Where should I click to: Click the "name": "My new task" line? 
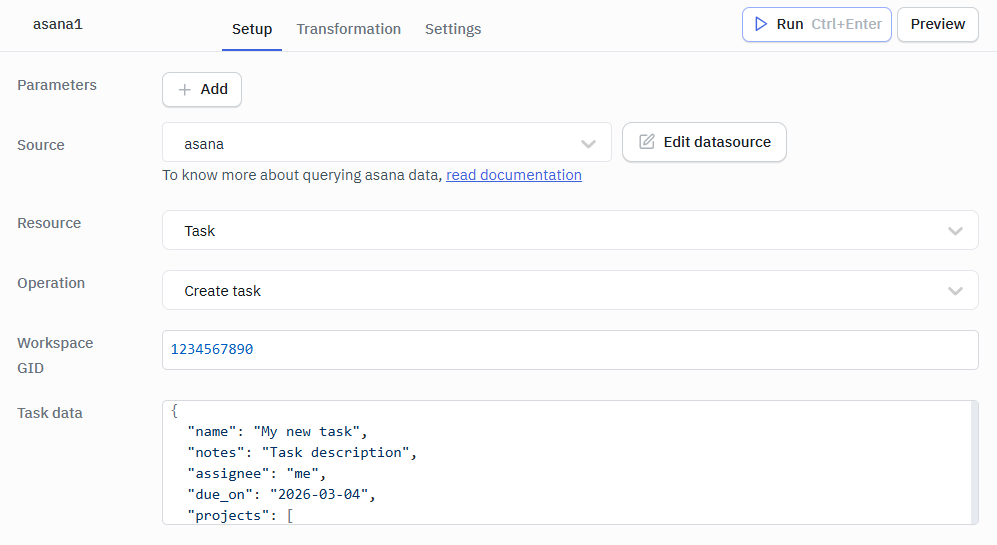(277, 432)
